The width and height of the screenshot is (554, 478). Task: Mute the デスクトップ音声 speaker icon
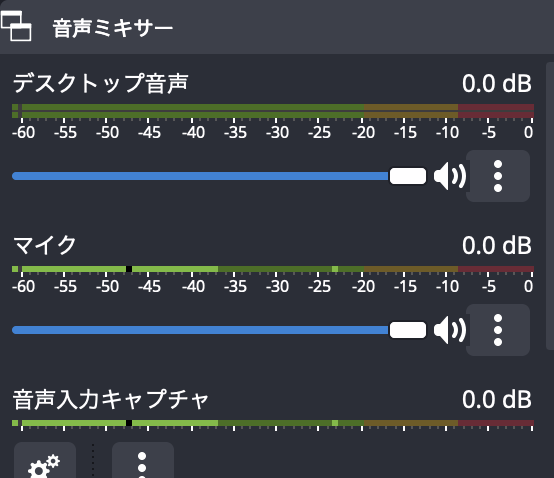[x=450, y=176]
